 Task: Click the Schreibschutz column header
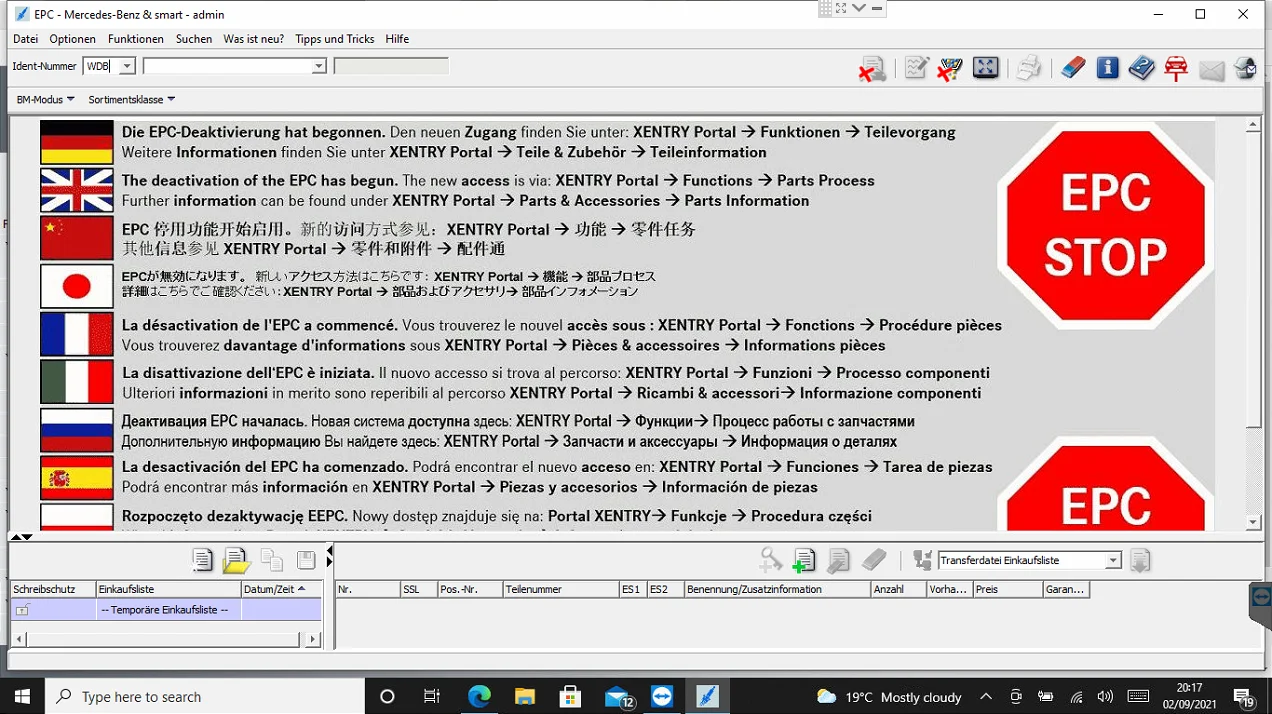pos(53,589)
